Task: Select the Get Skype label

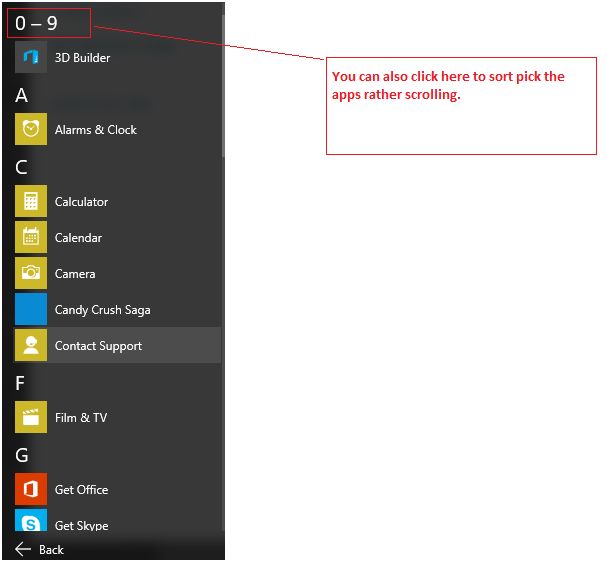Action: click(81, 526)
